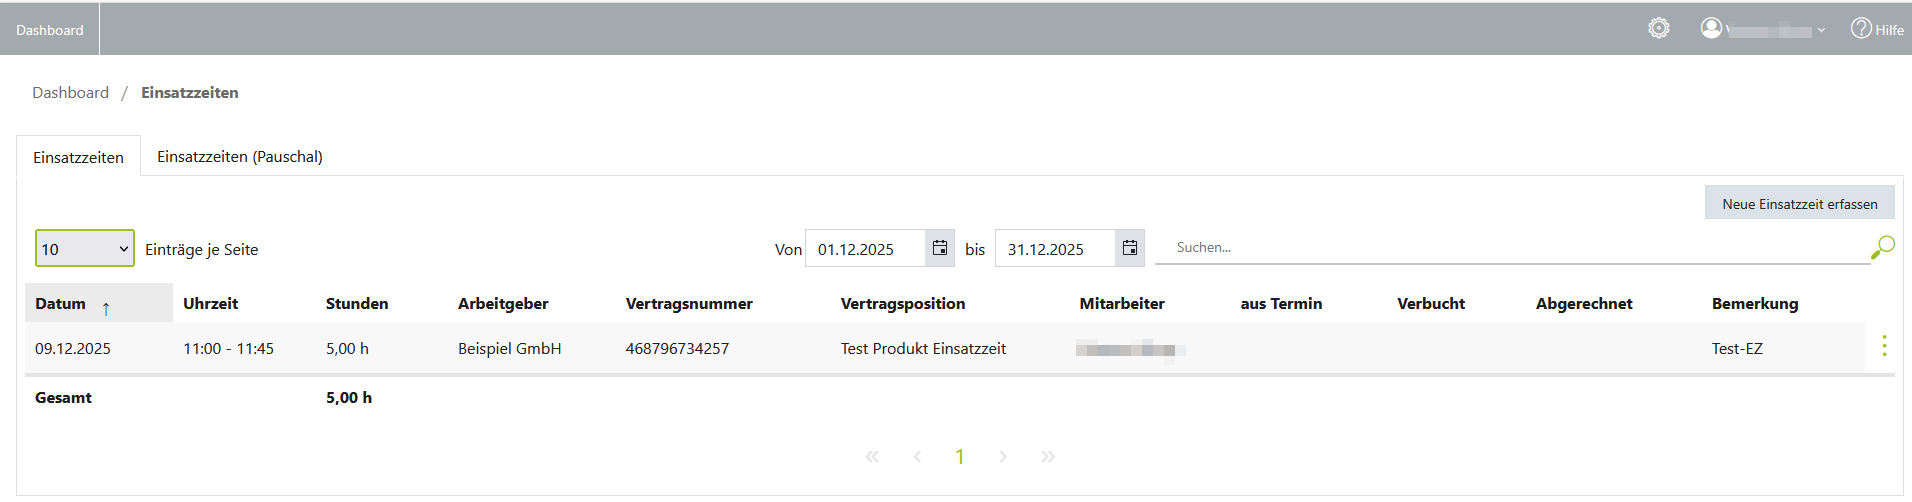Click the user profile avatar icon

(x=1711, y=28)
